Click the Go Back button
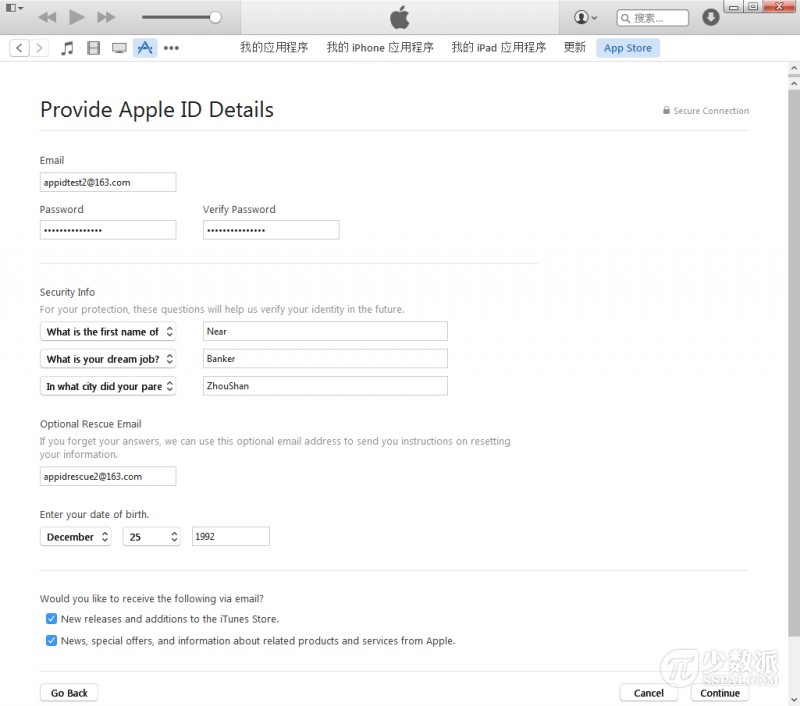The width and height of the screenshot is (800, 706). point(69,693)
